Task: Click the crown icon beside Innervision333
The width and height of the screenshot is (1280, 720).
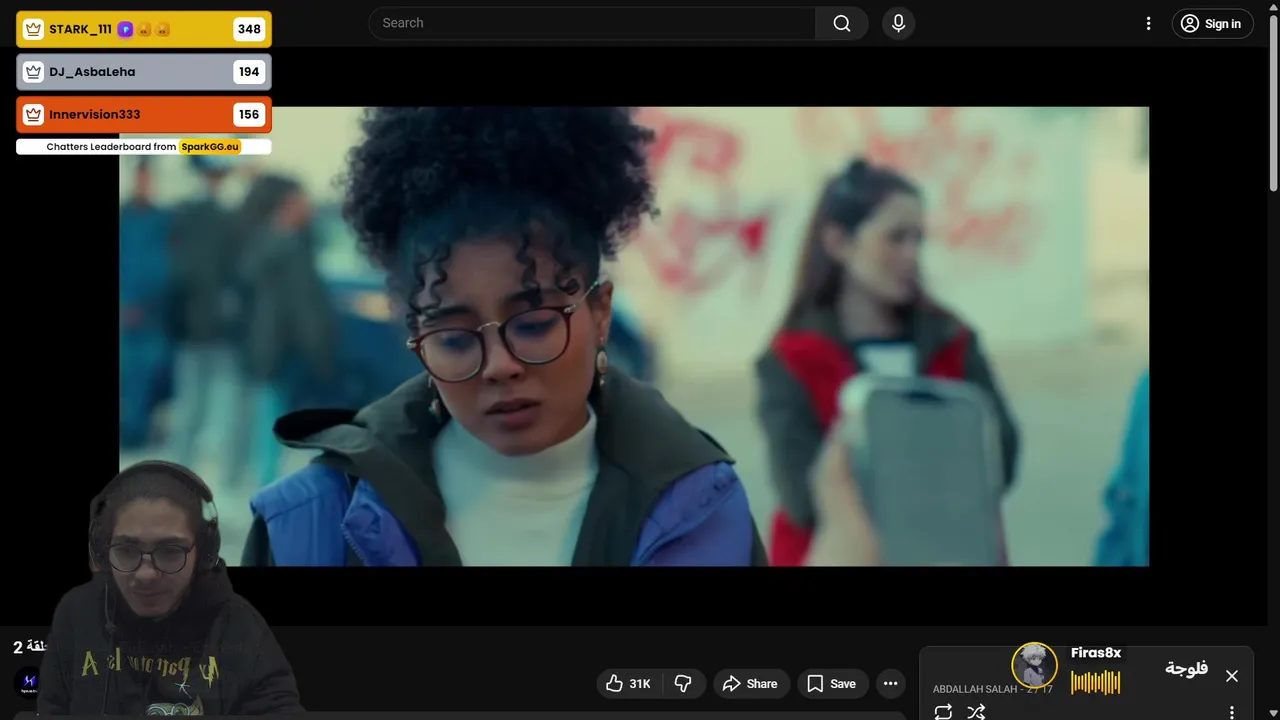Action: [x=33, y=114]
